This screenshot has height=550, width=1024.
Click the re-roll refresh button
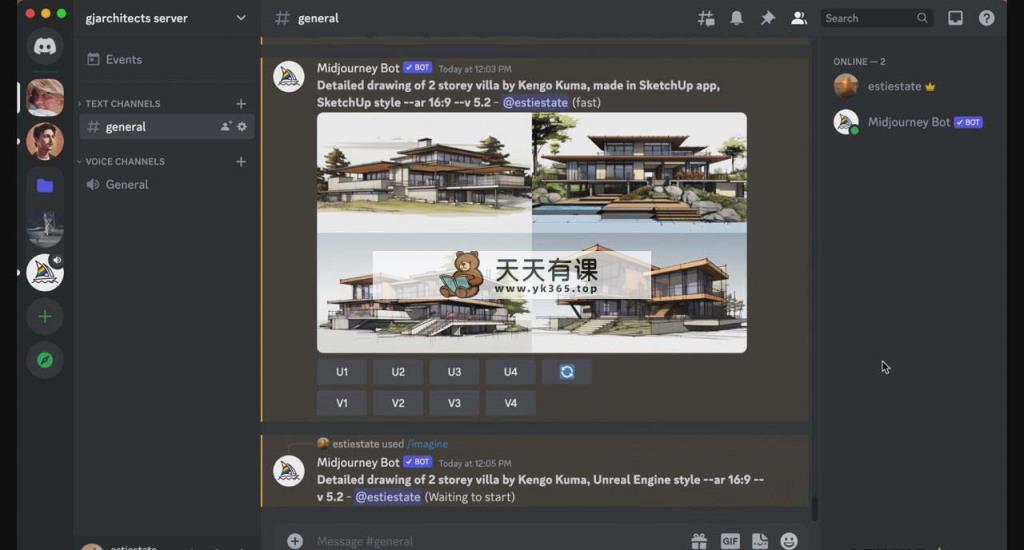[567, 372]
